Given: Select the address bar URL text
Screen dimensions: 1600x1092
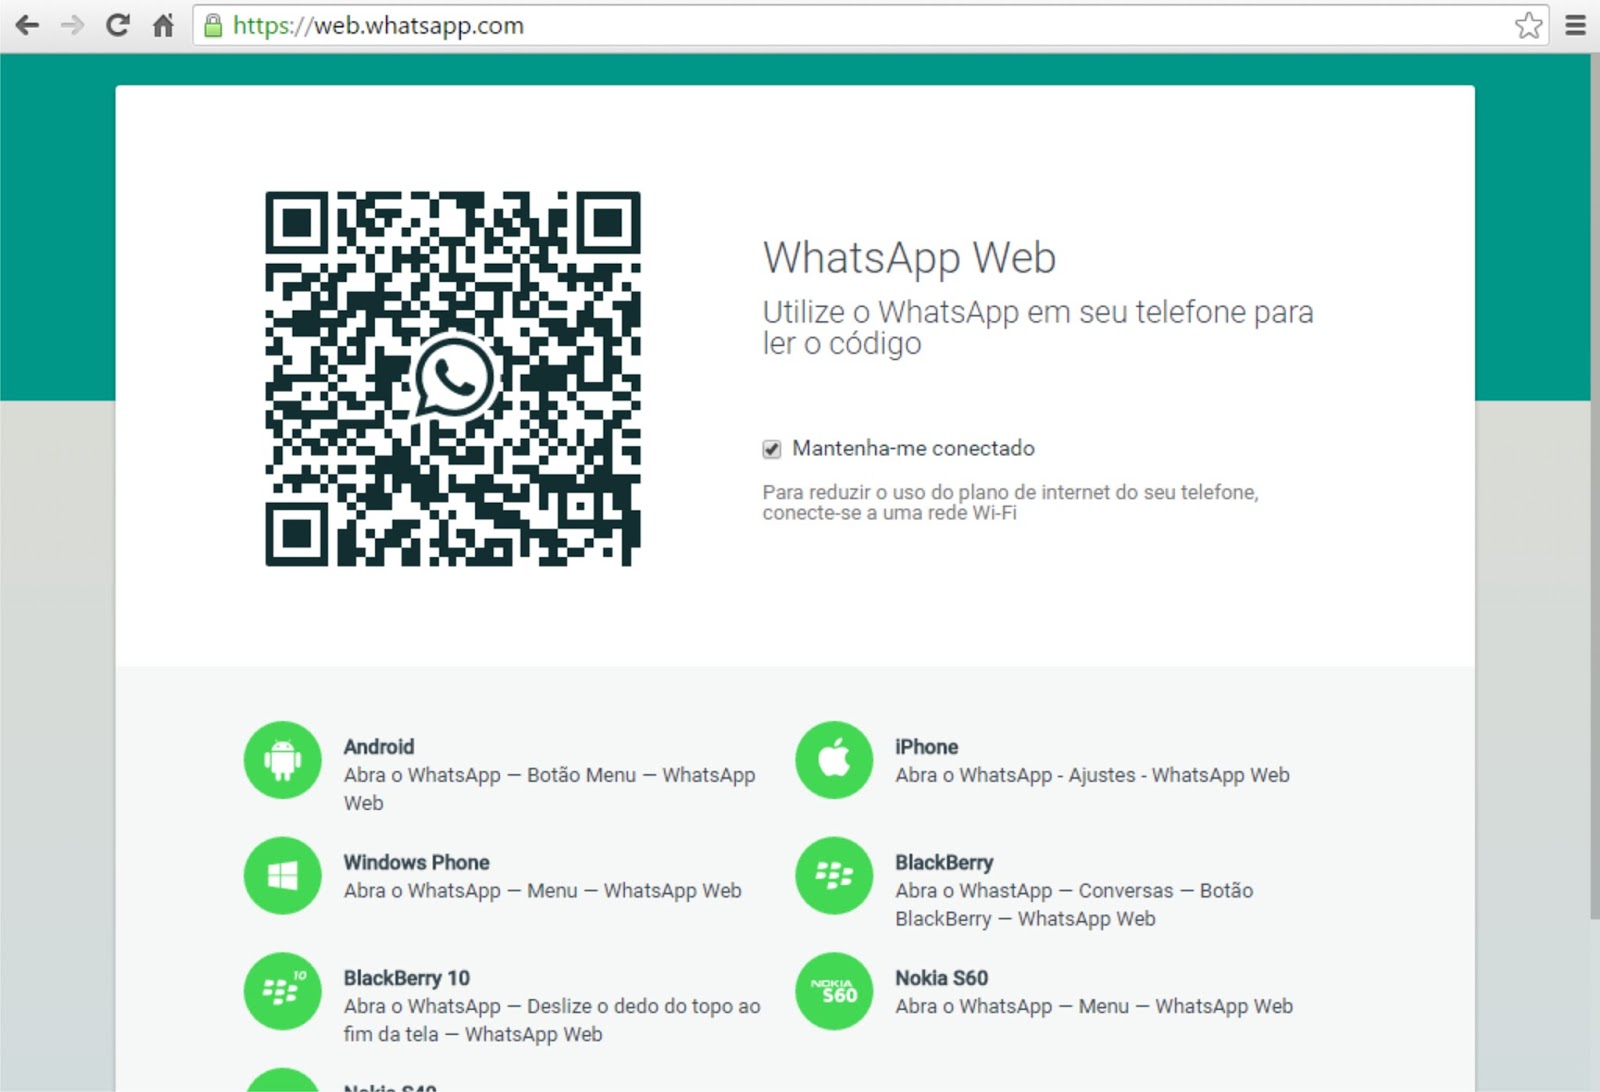Looking at the screenshot, I should [375, 25].
